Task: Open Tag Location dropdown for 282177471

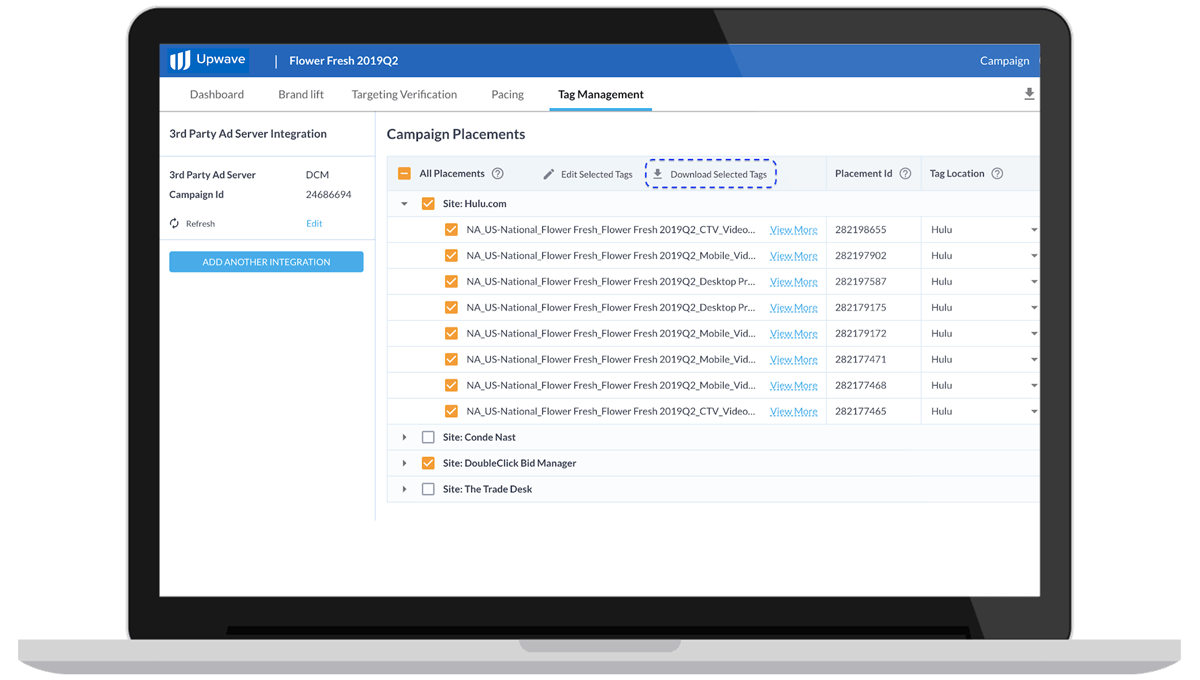Action: click(x=1033, y=360)
